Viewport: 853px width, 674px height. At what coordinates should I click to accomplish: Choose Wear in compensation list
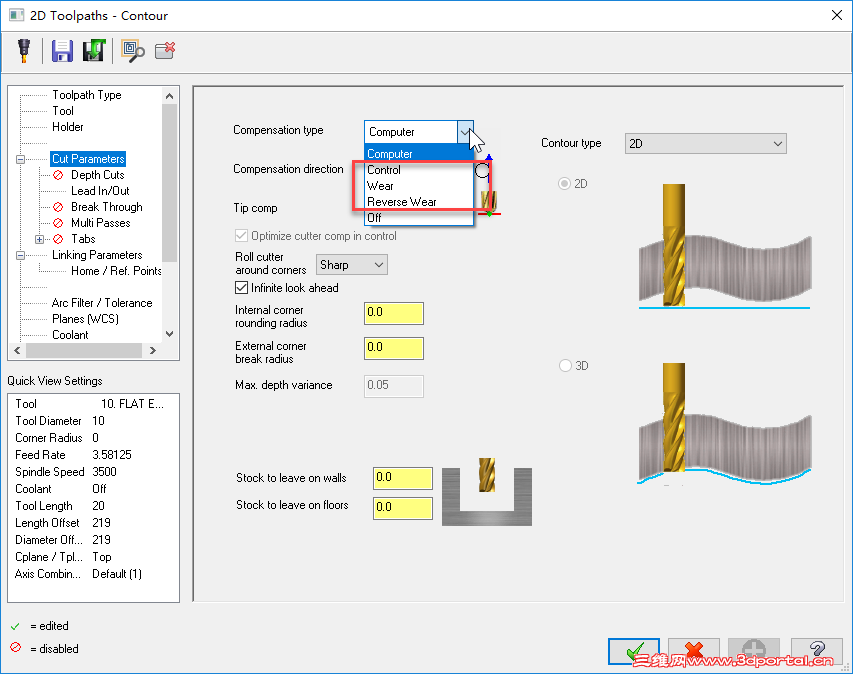(x=418, y=186)
